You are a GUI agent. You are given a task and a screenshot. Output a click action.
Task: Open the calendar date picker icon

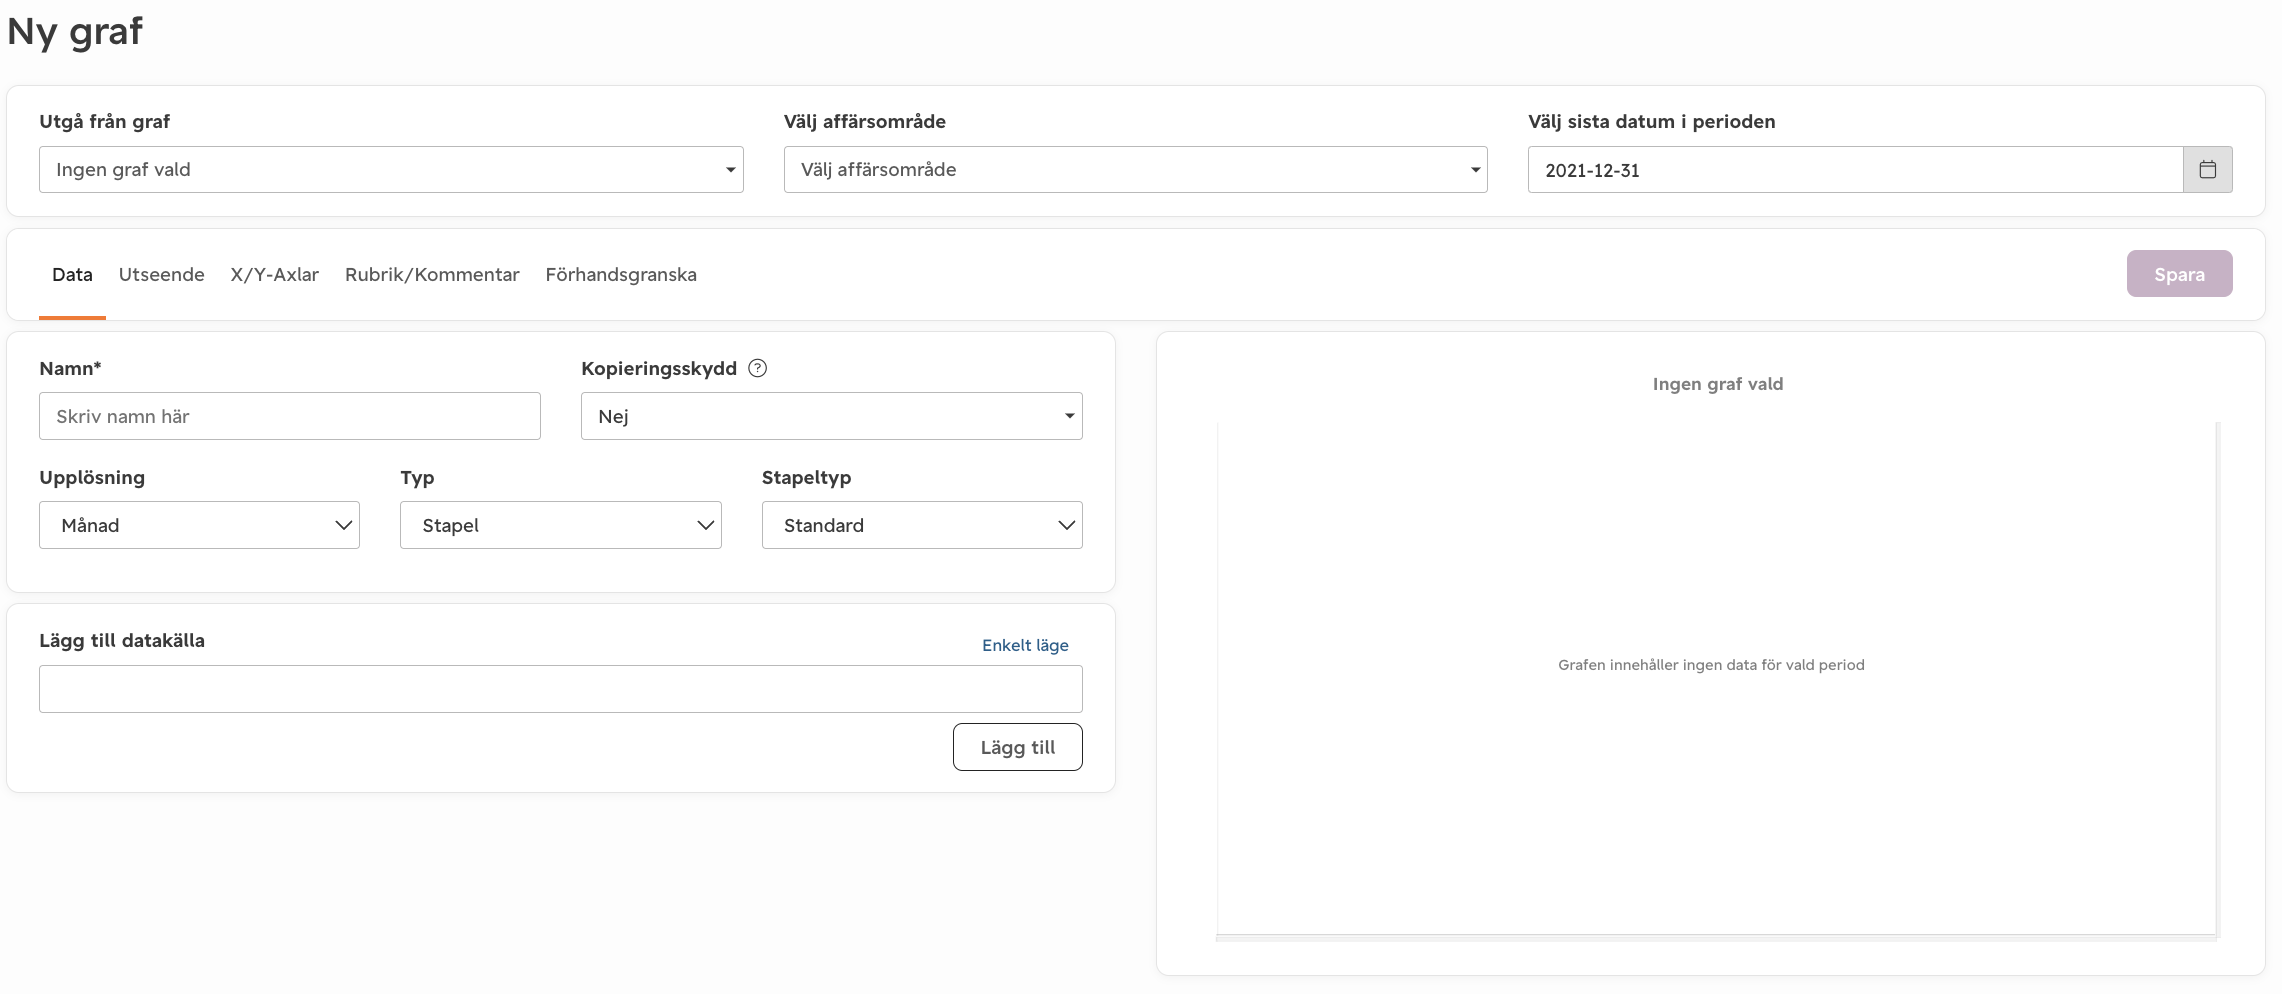pyautogui.click(x=2207, y=170)
